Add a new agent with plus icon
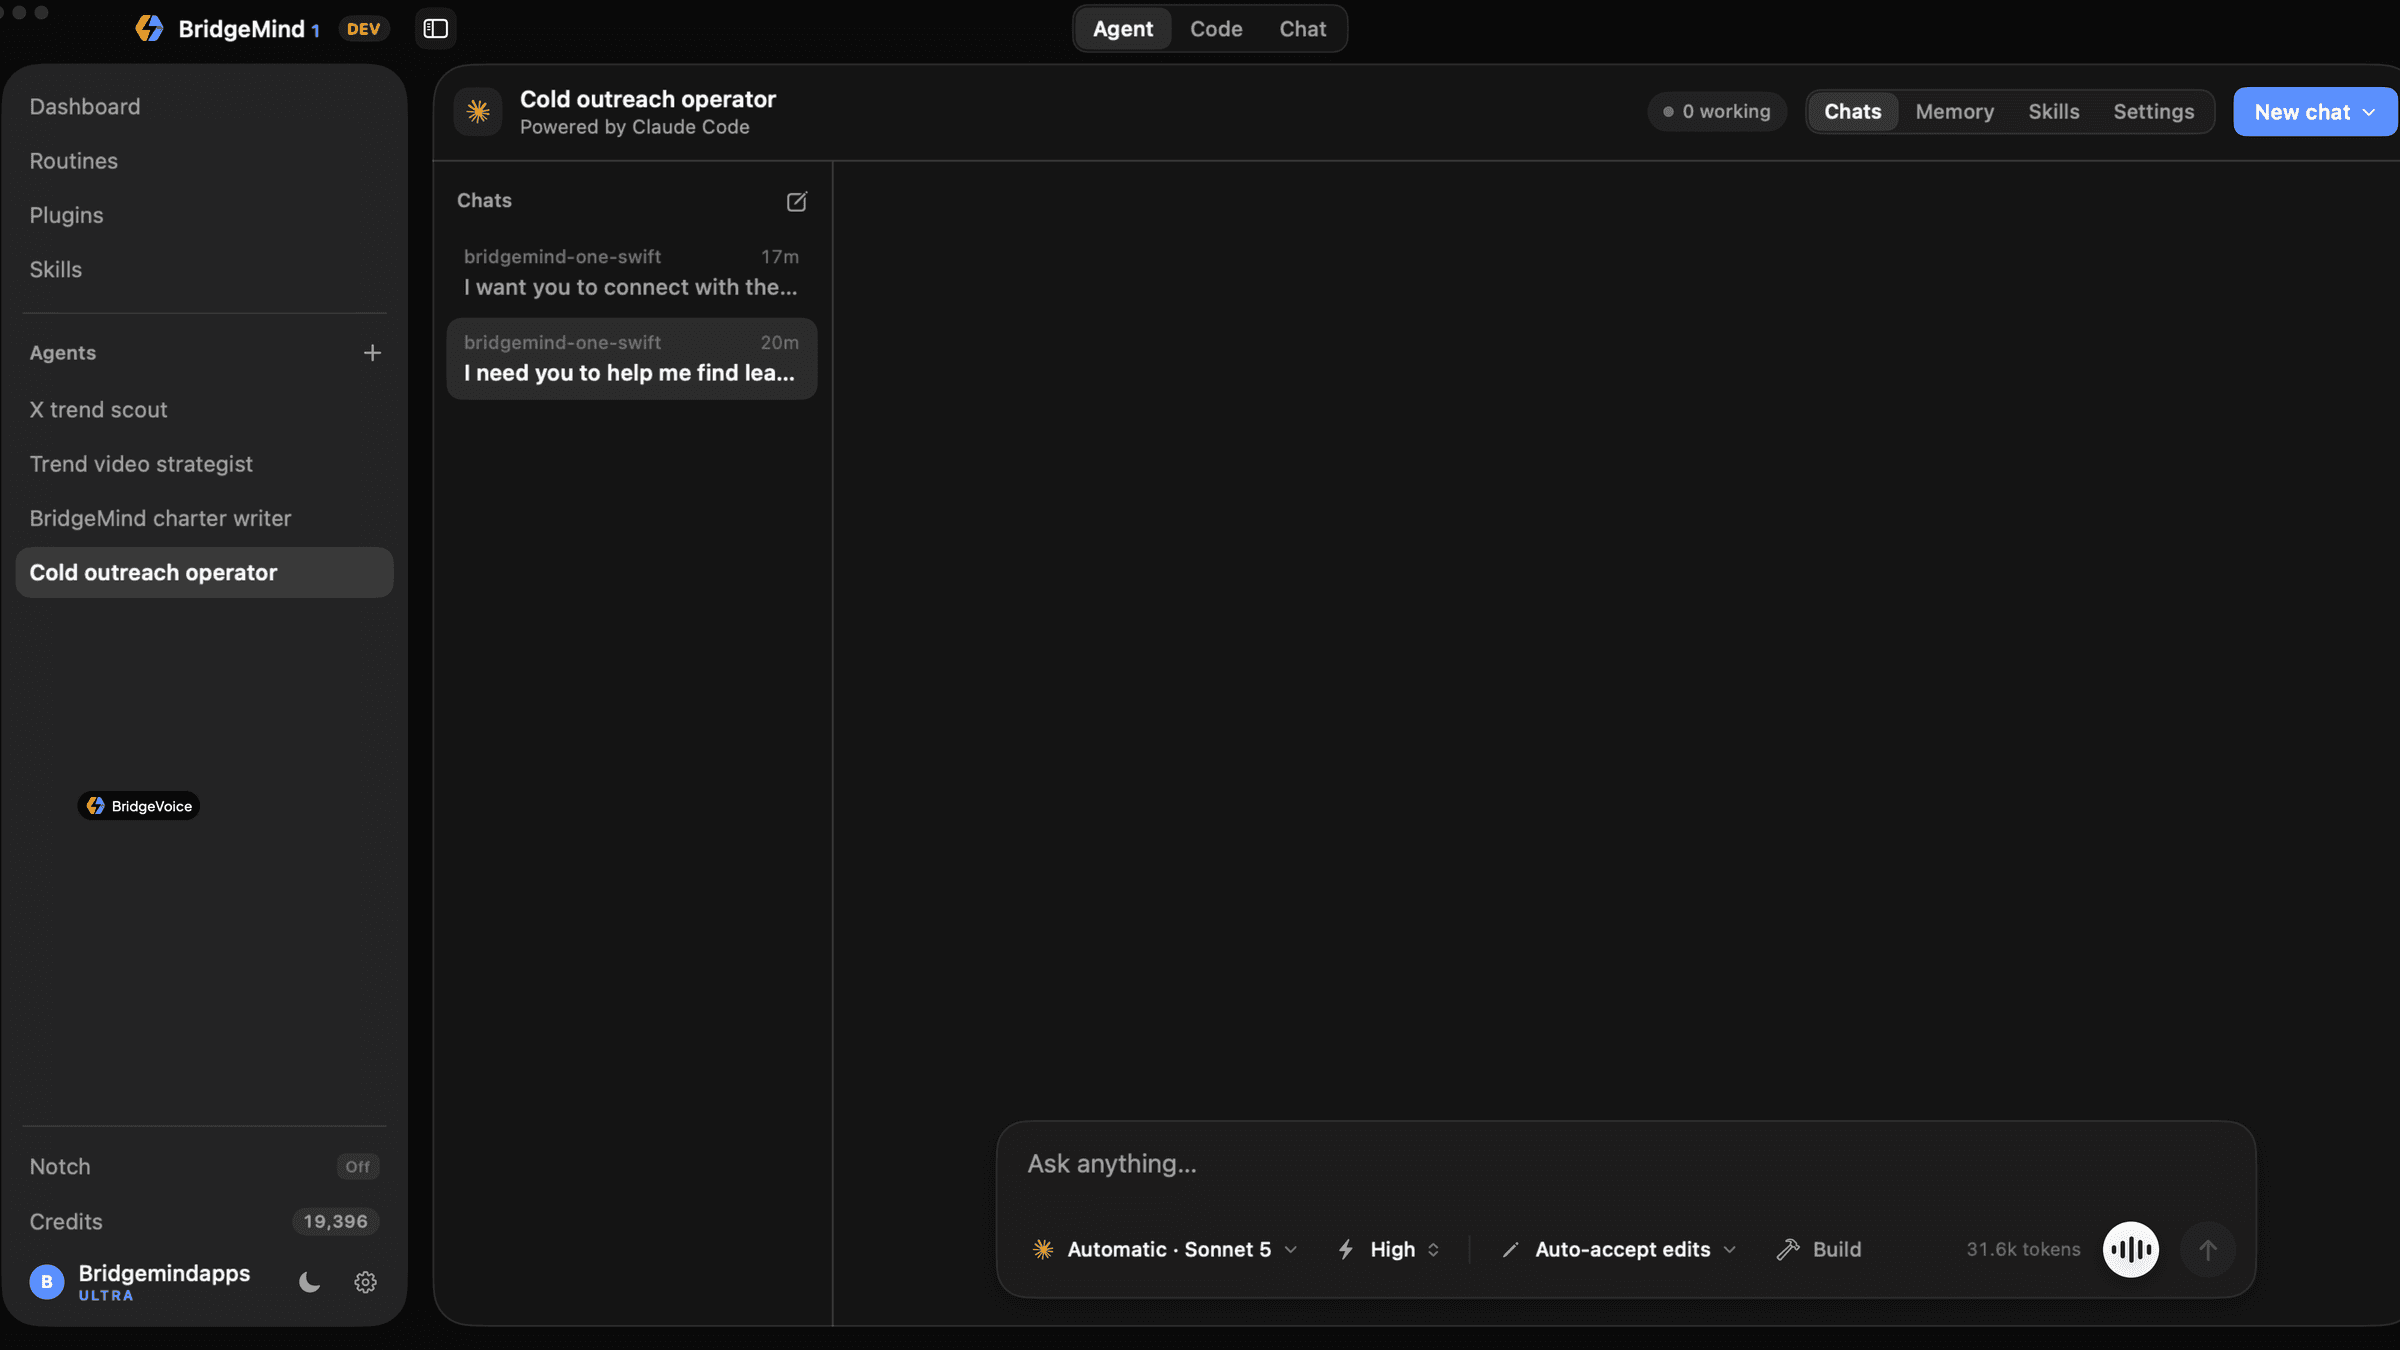2400x1350 pixels. 372,353
